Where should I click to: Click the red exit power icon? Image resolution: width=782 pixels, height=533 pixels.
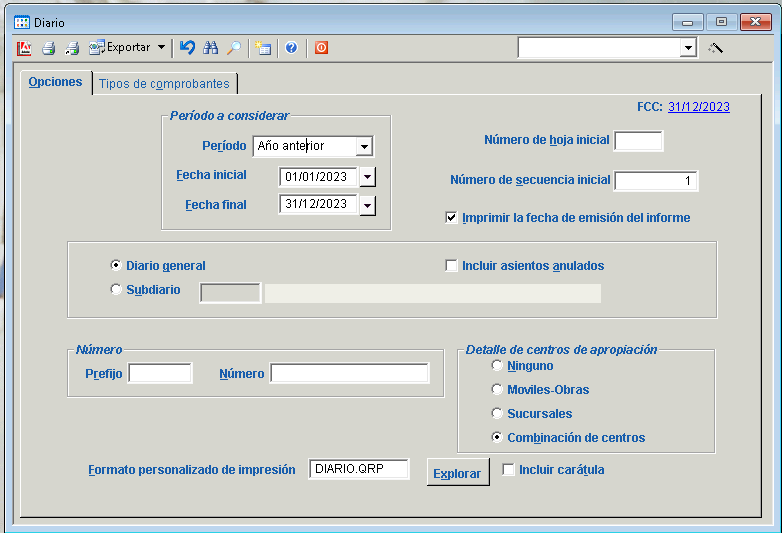pyautogui.click(x=321, y=47)
